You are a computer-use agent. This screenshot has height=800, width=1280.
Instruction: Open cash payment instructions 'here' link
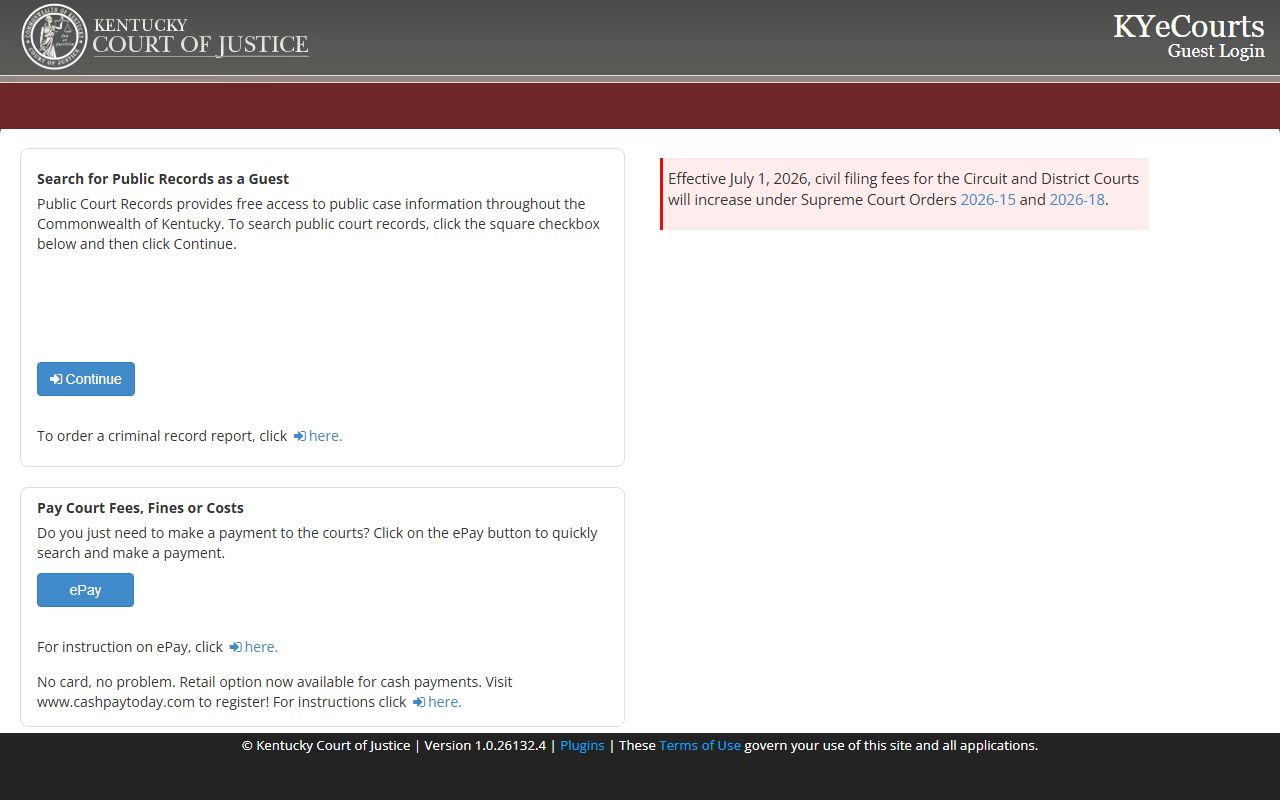pyautogui.click(x=437, y=702)
